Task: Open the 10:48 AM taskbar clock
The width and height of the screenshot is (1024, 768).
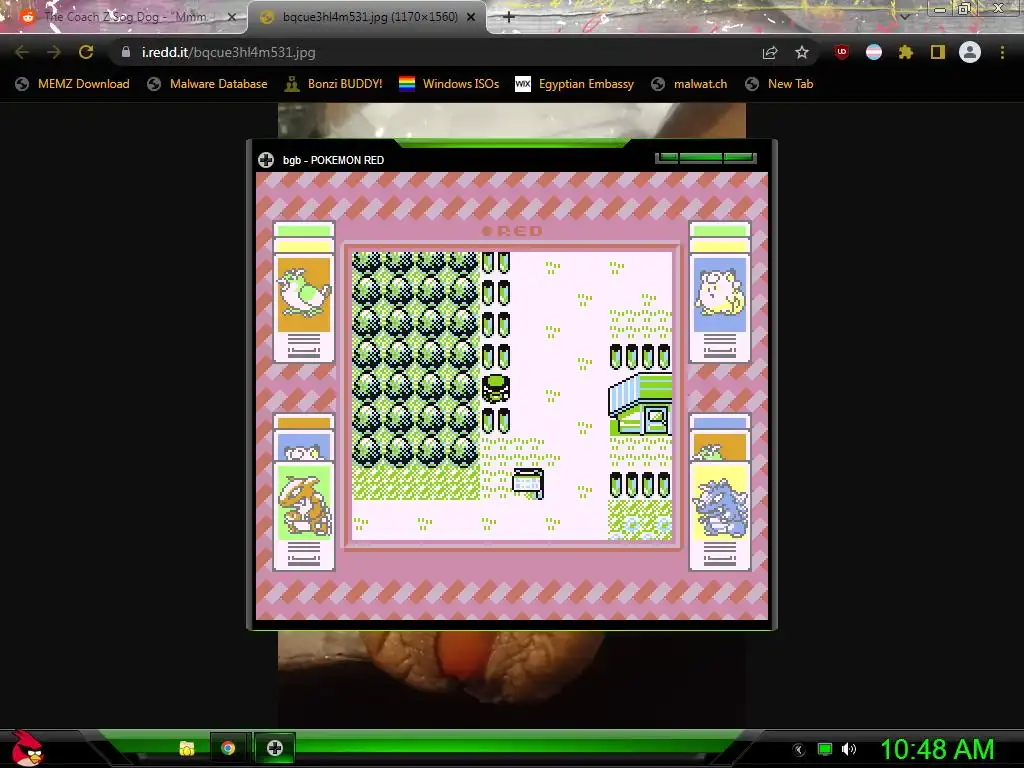Action: (937, 750)
